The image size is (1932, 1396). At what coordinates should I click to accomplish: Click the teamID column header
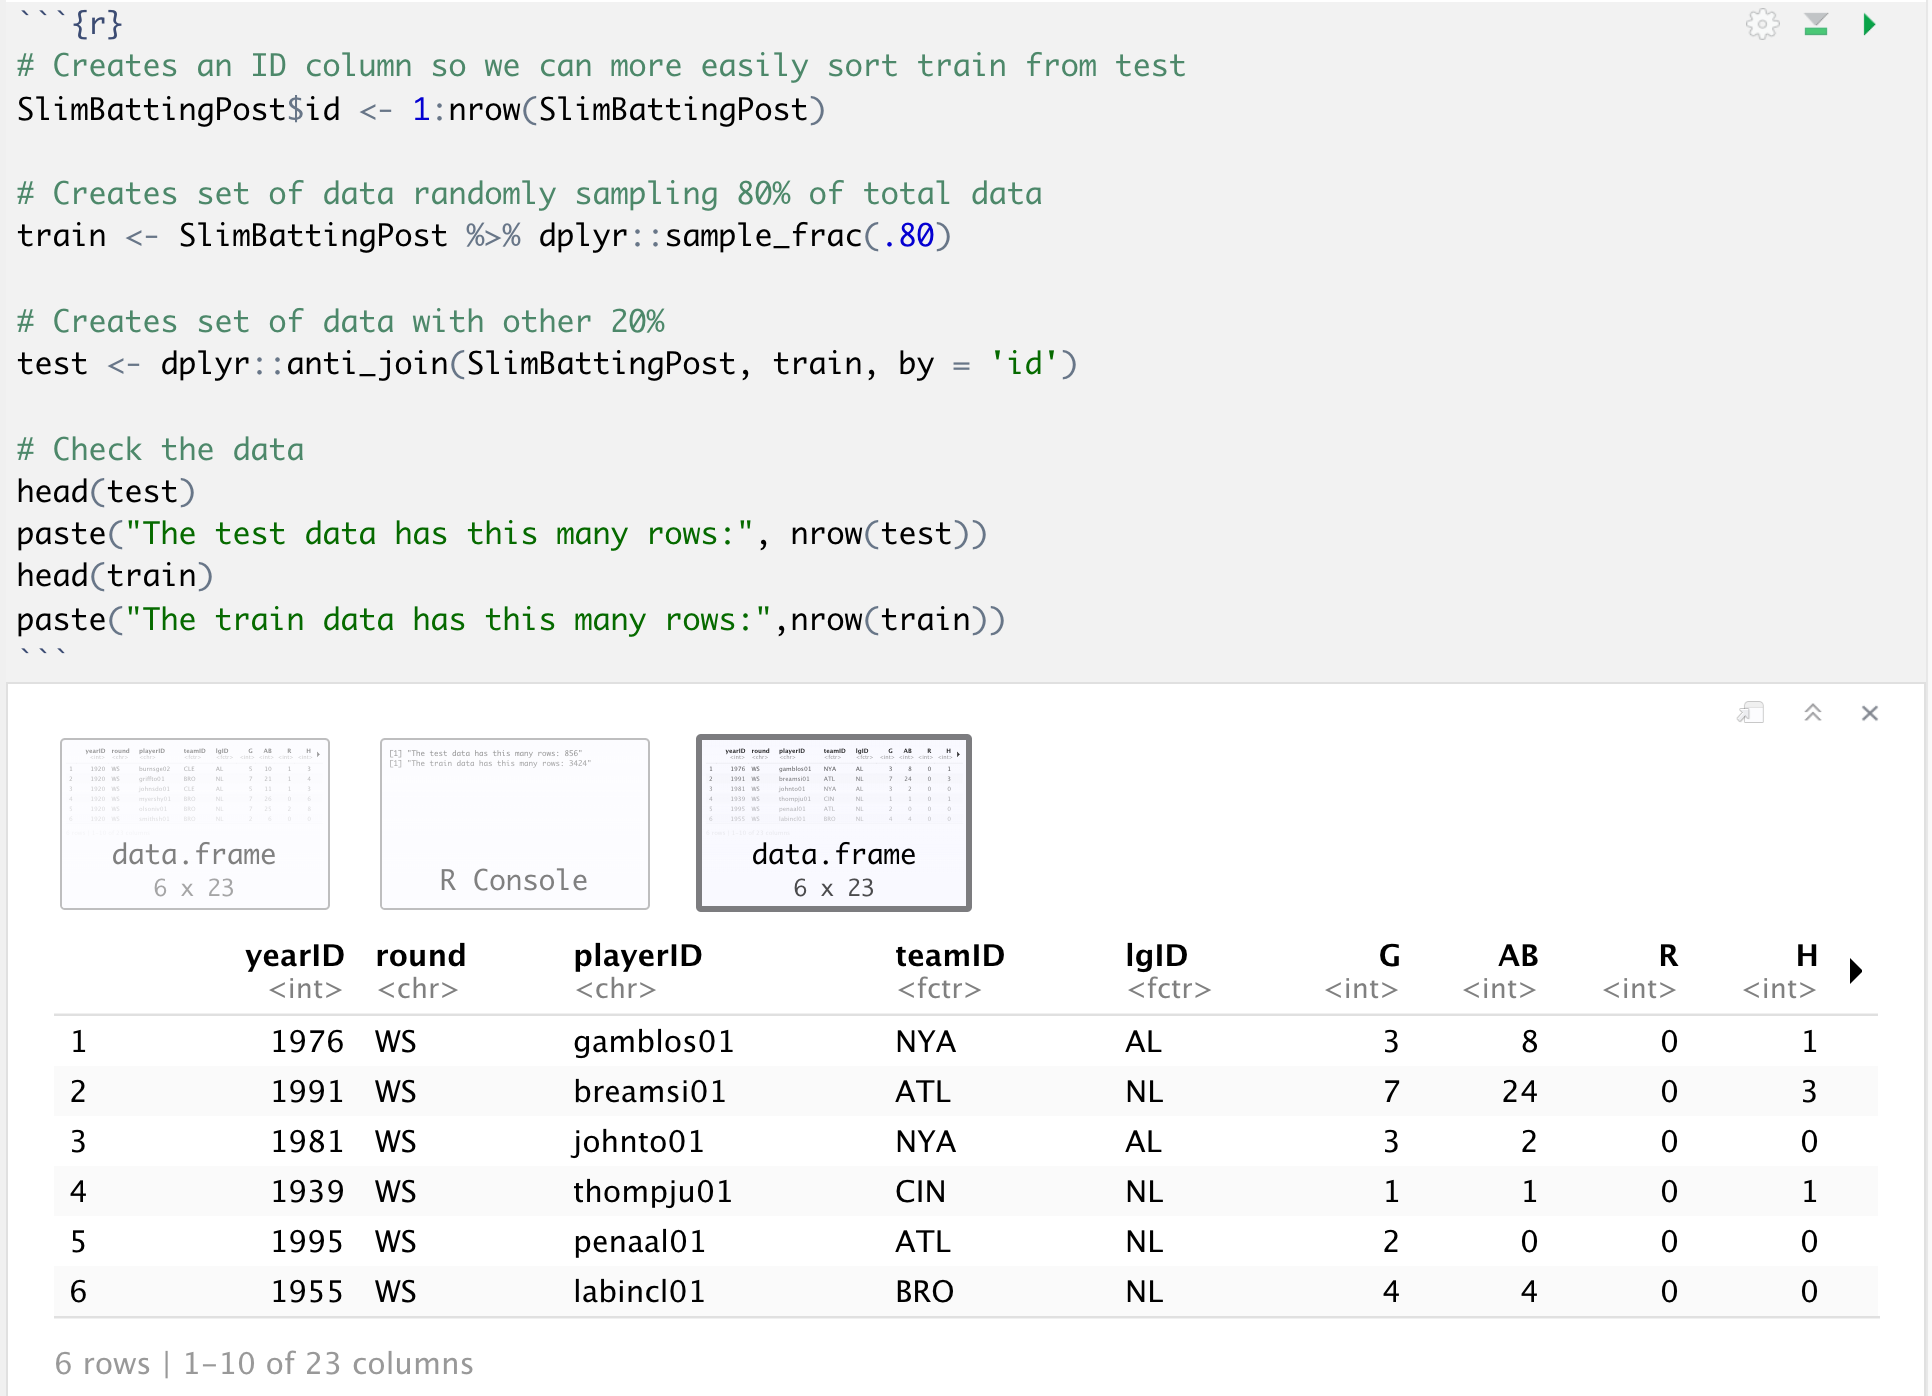point(949,955)
